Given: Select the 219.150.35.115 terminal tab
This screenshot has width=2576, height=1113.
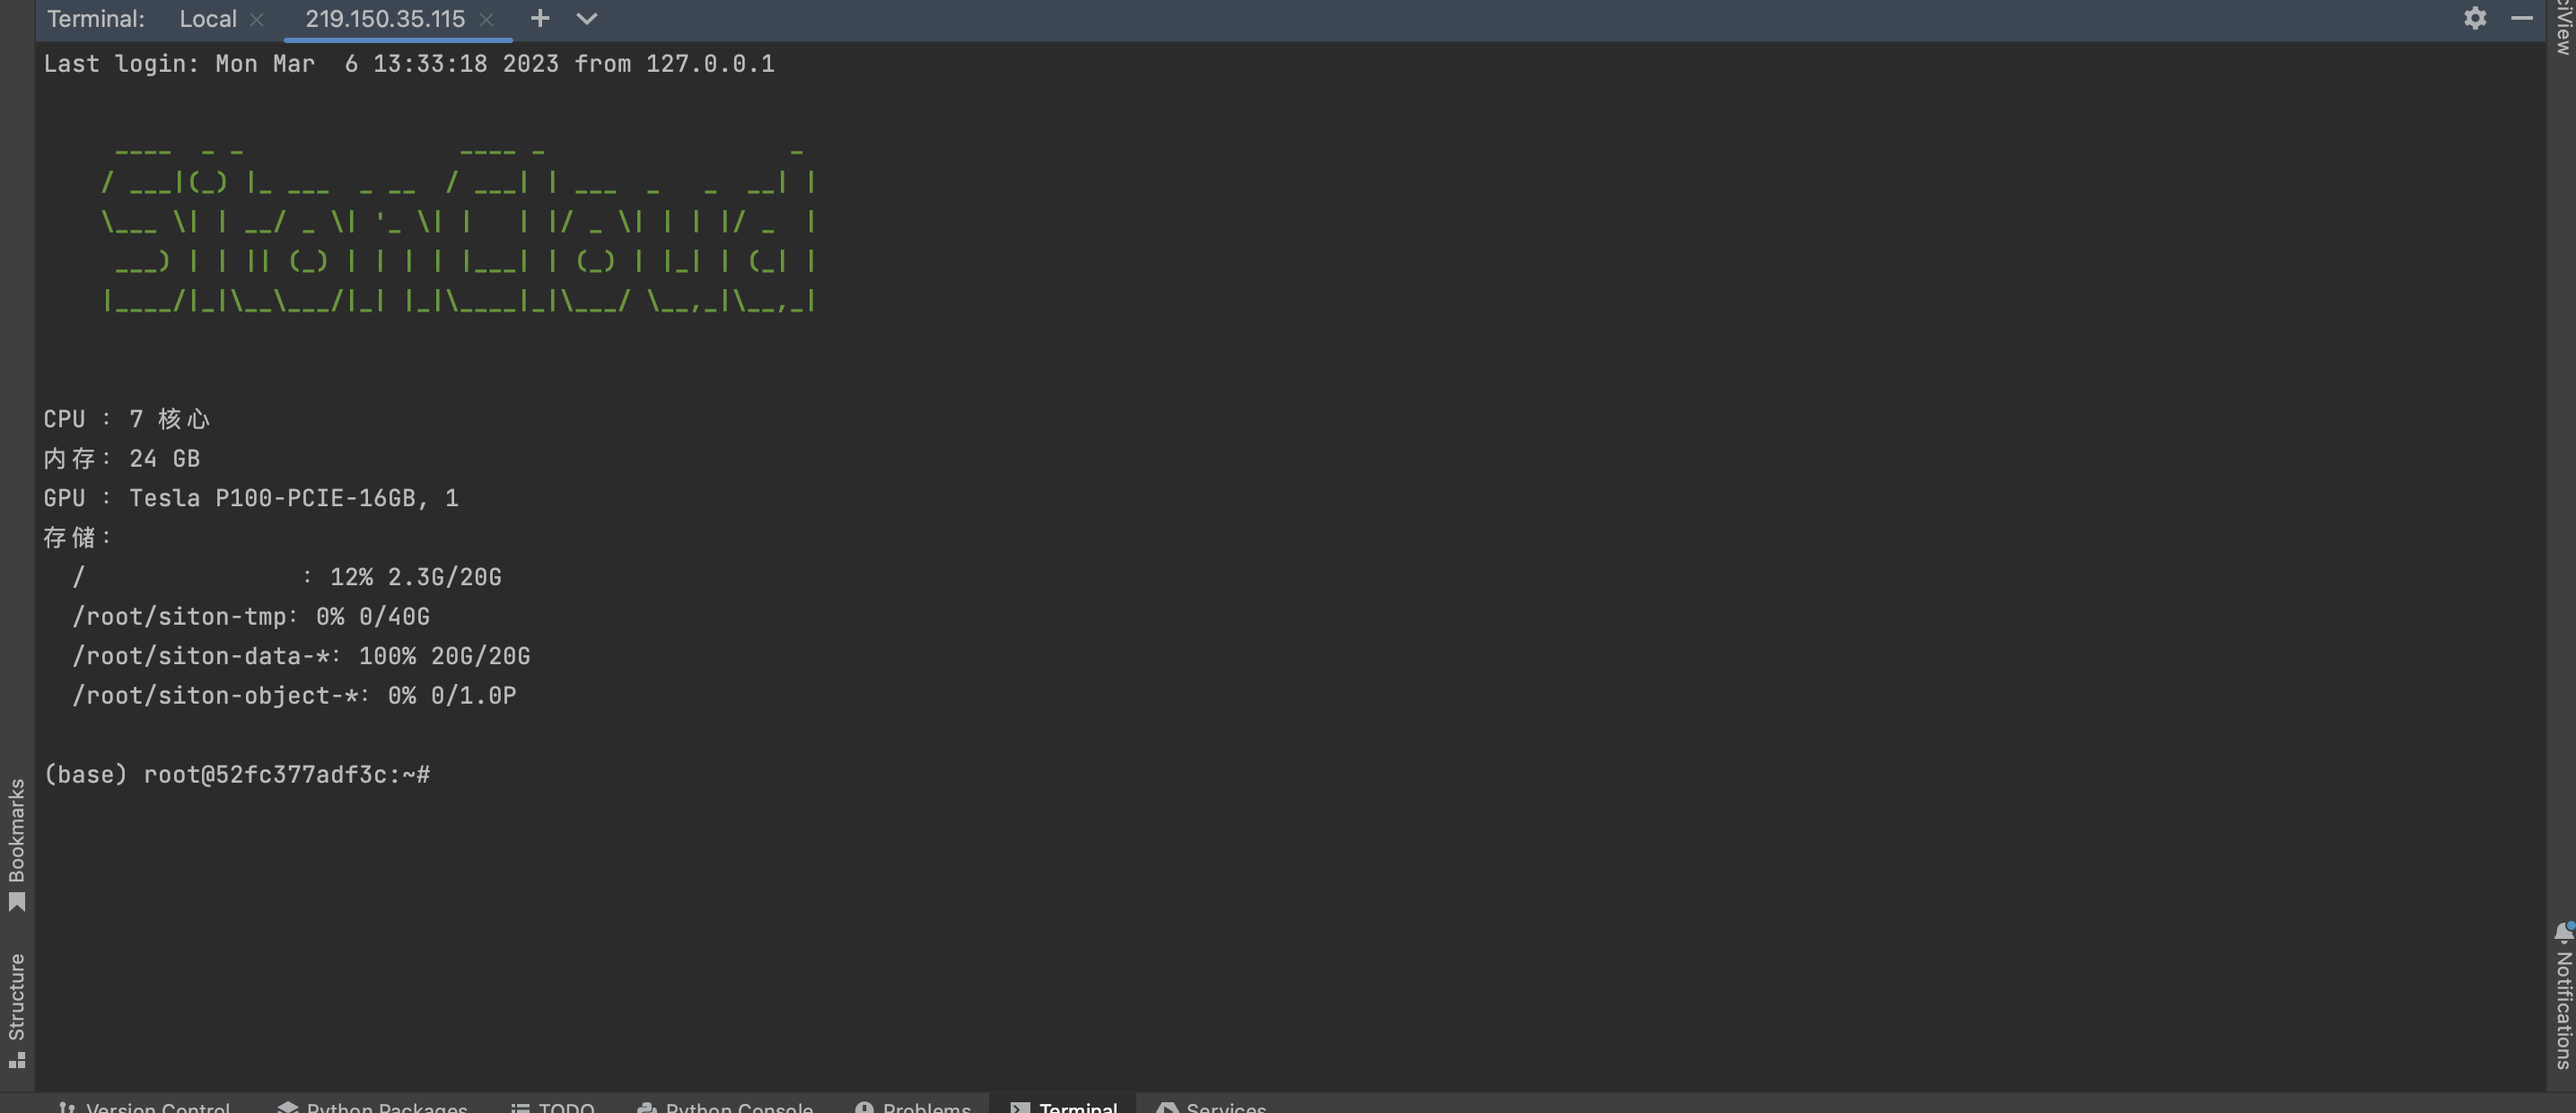Looking at the screenshot, I should point(385,19).
